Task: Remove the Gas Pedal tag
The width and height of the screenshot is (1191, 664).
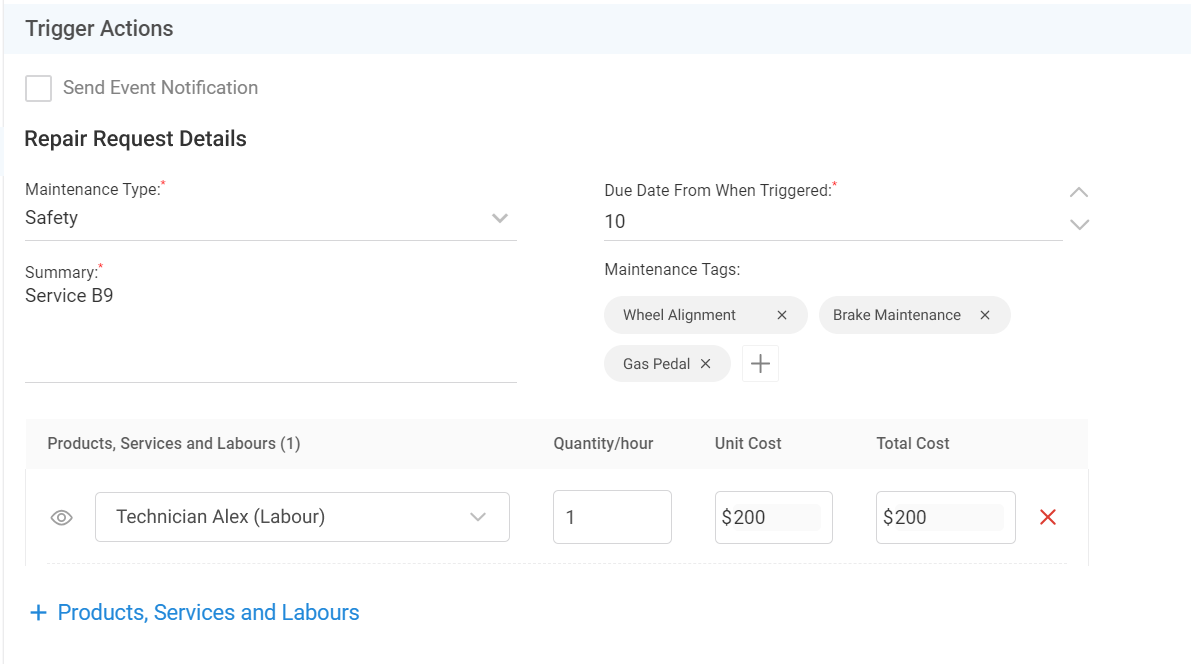Action: pyautogui.click(x=705, y=364)
